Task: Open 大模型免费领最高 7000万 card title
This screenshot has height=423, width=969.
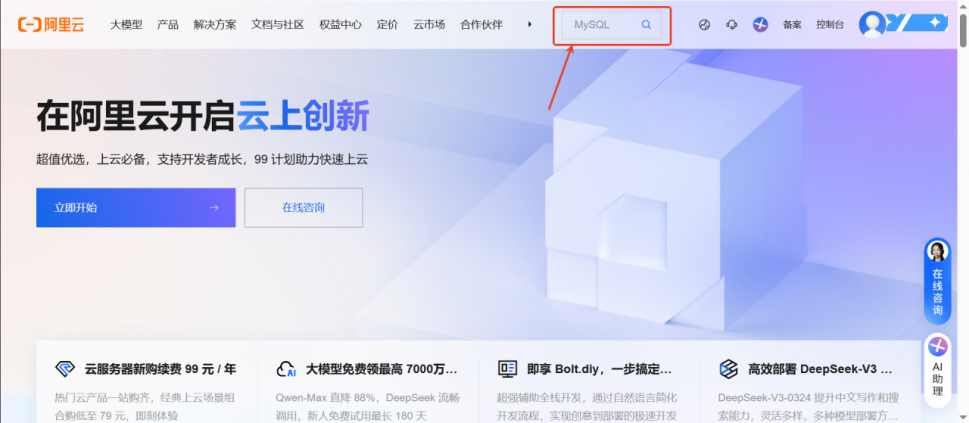Action: (x=381, y=370)
